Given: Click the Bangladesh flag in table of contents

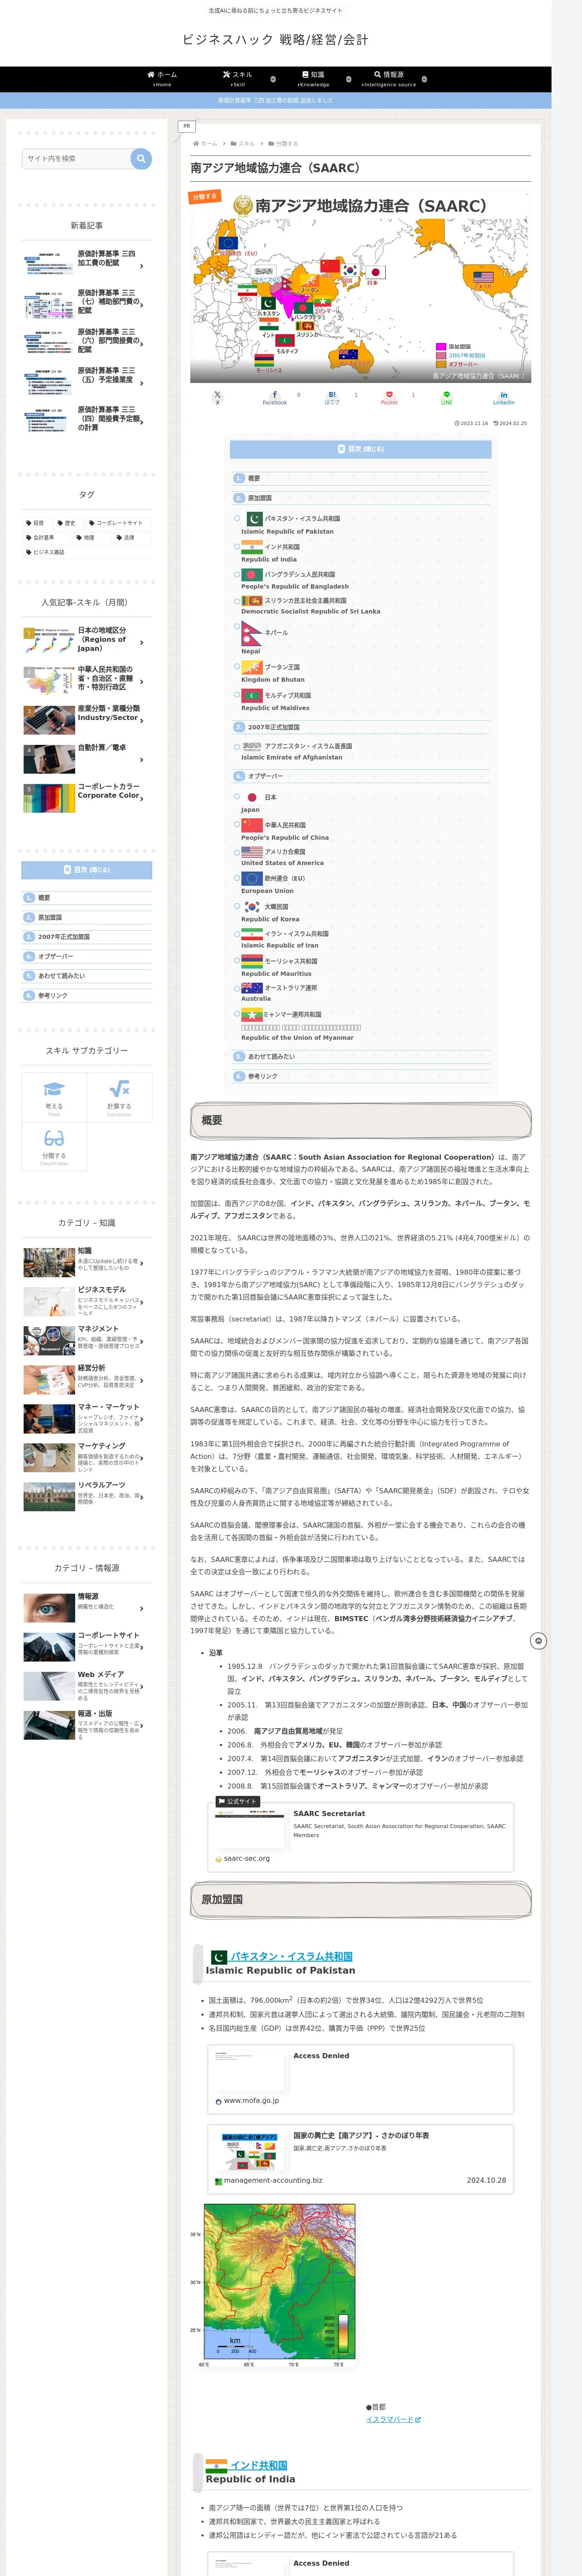Looking at the screenshot, I should click(x=252, y=574).
